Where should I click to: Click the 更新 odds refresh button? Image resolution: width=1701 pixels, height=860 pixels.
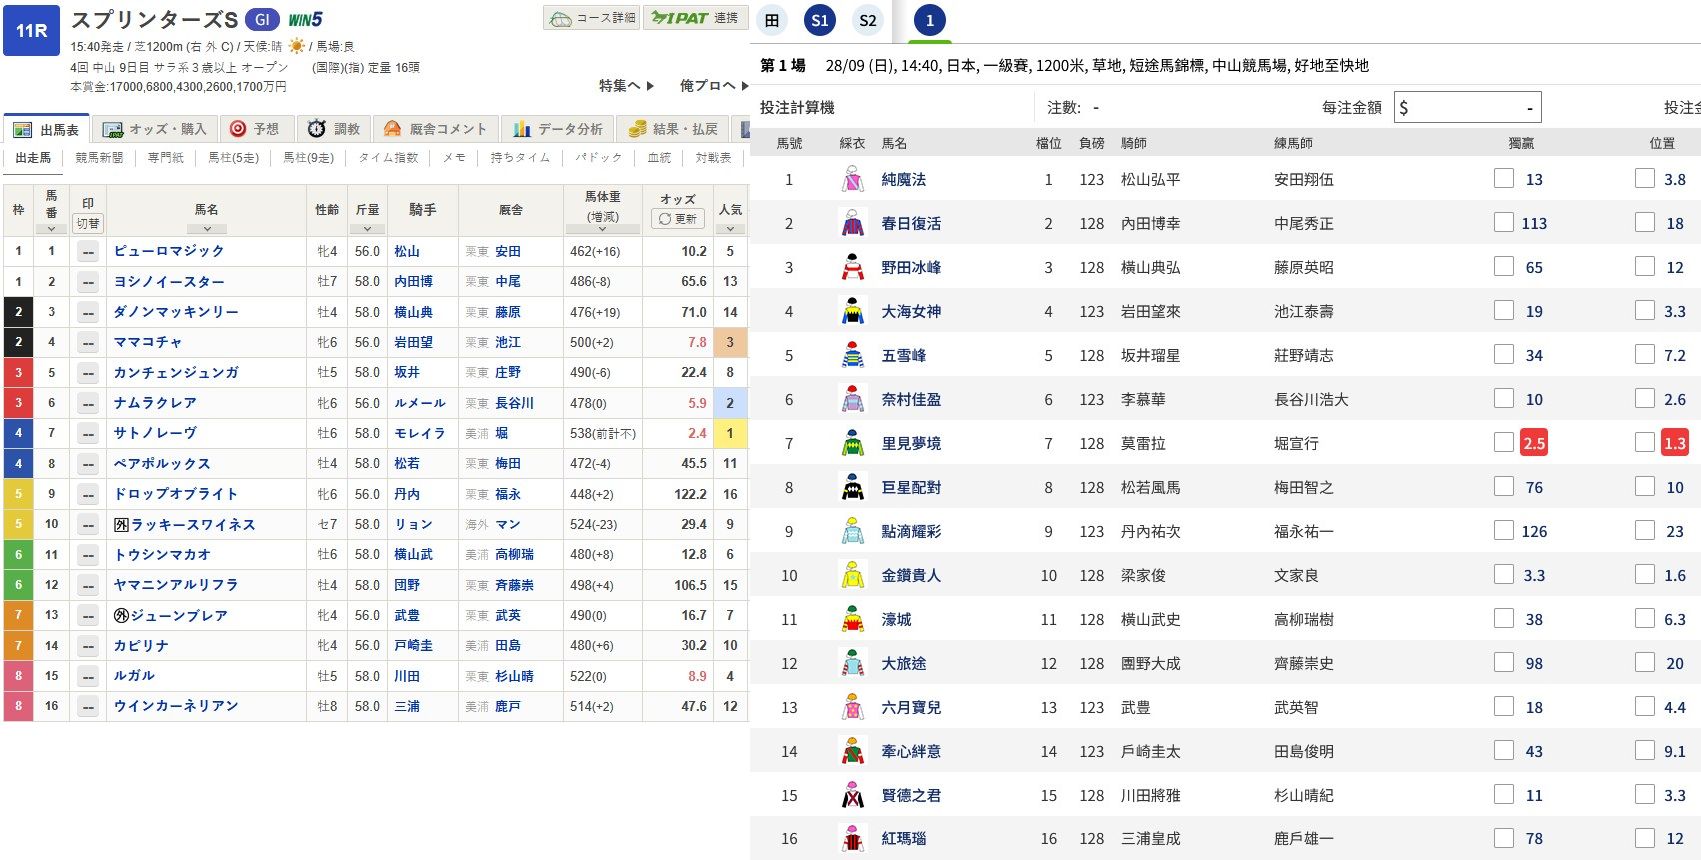pyautogui.click(x=678, y=219)
